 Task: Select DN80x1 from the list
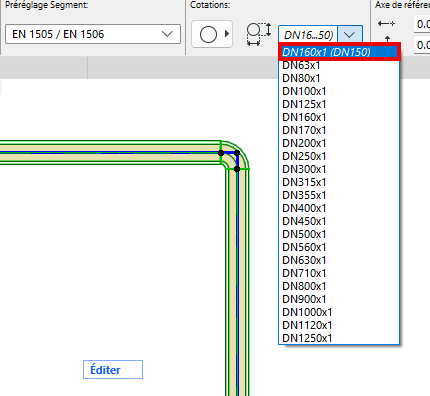tap(339, 78)
